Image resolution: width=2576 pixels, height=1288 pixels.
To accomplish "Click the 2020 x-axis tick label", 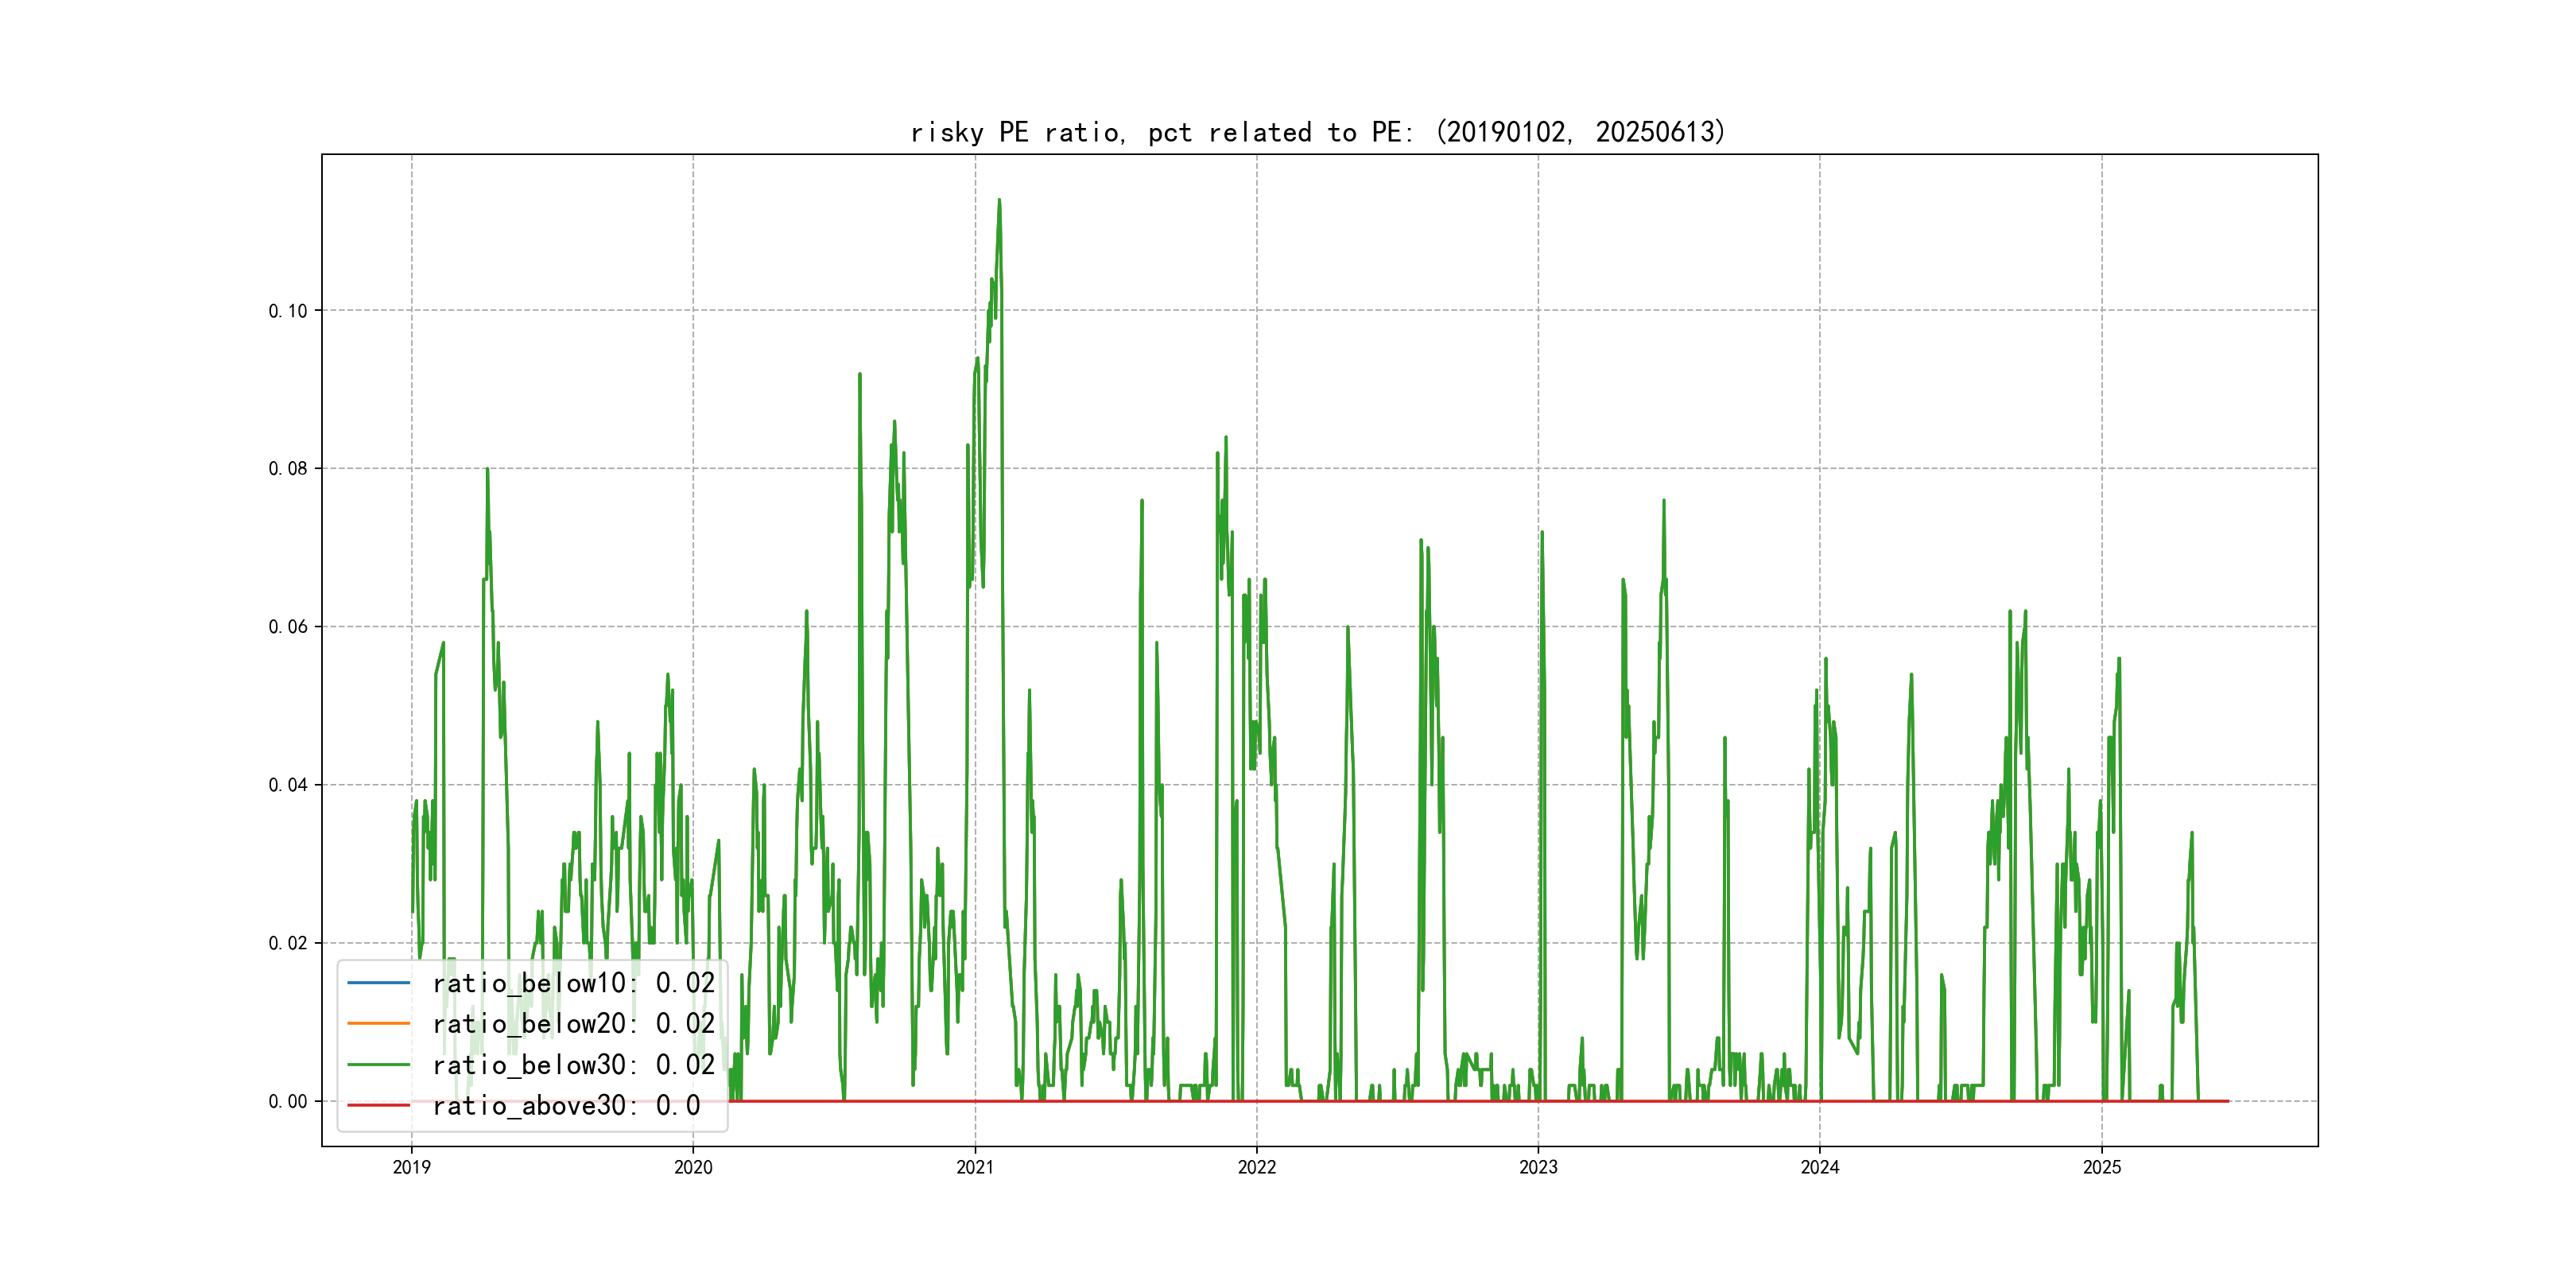I will [x=693, y=1167].
